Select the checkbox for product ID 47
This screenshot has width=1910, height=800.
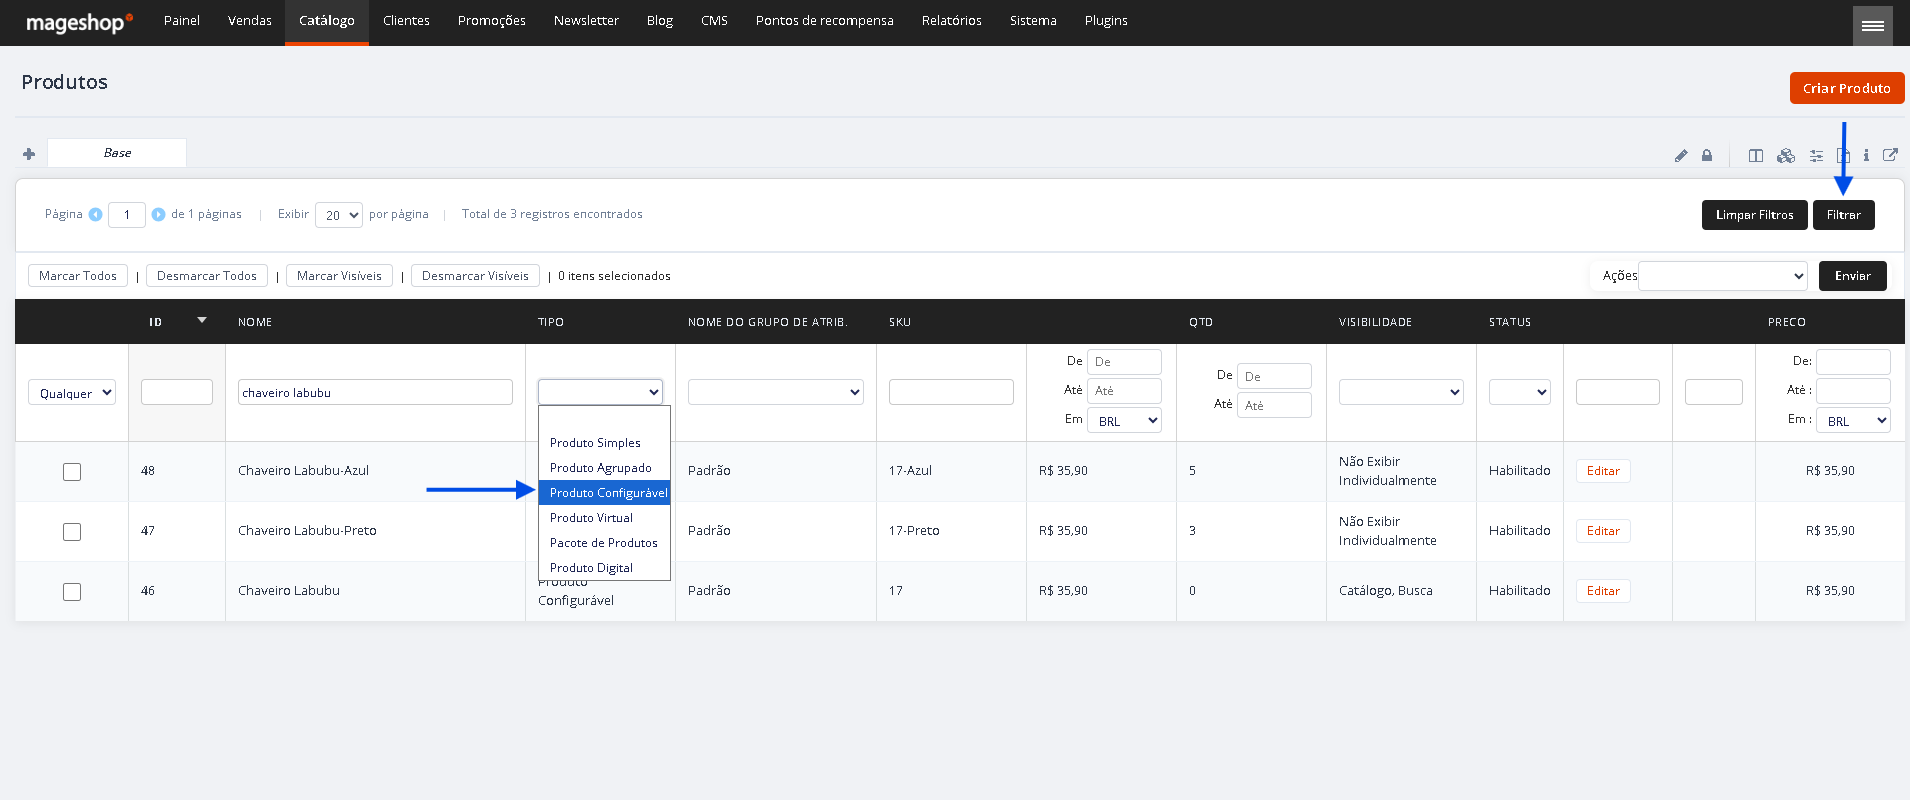(72, 532)
